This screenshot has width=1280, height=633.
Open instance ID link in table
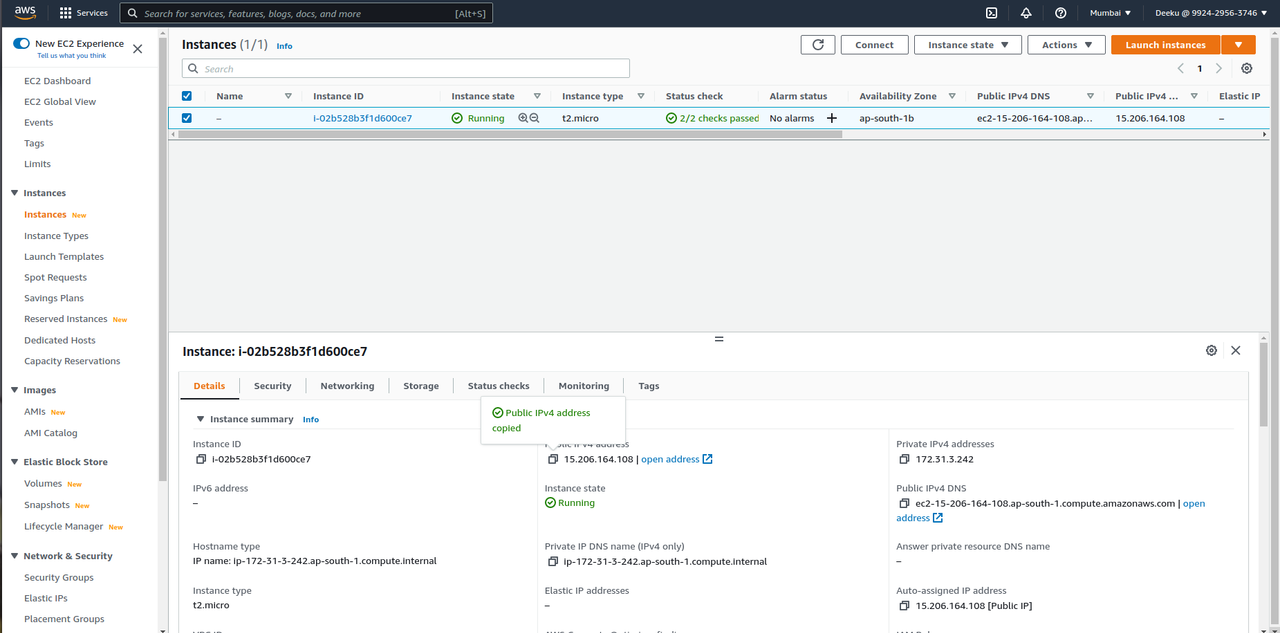362,118
